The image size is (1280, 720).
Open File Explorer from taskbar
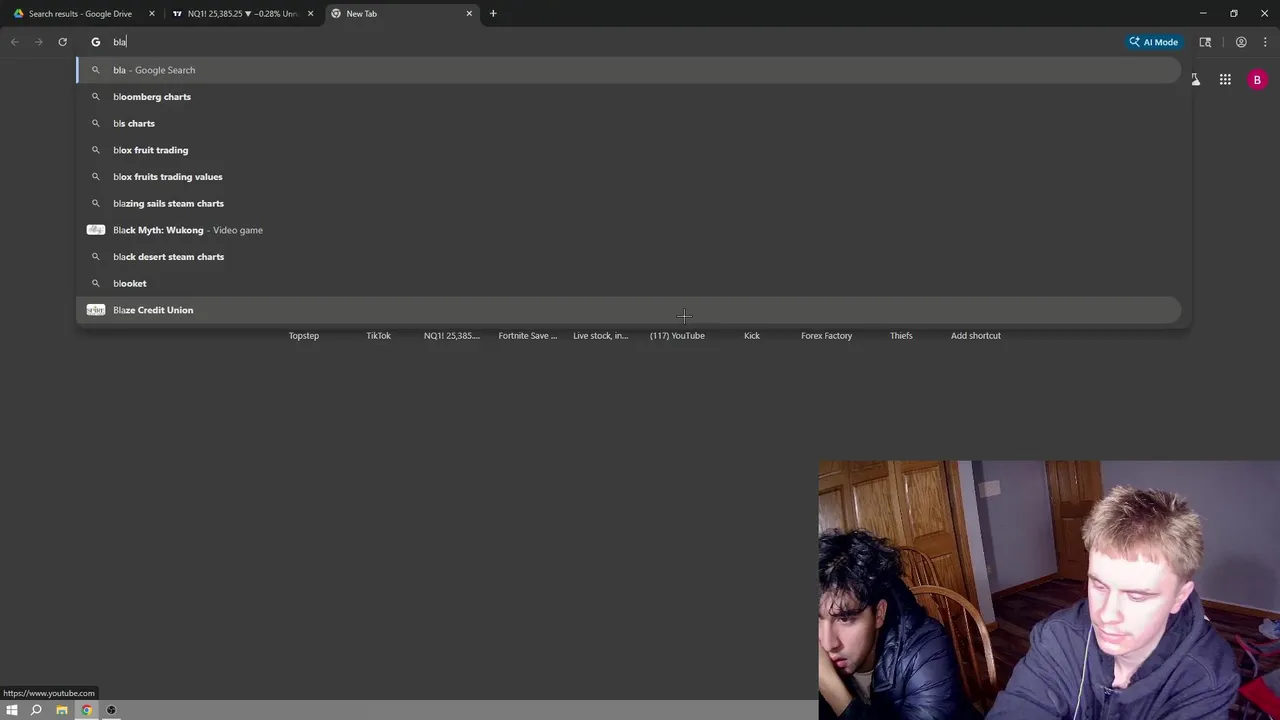point(62,710)
